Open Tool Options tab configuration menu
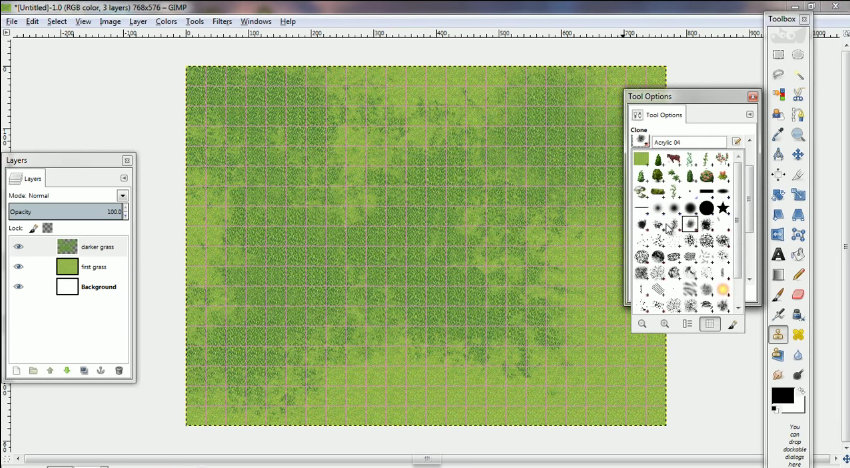Viewport: 850px width, 468px height. (749, 114)
